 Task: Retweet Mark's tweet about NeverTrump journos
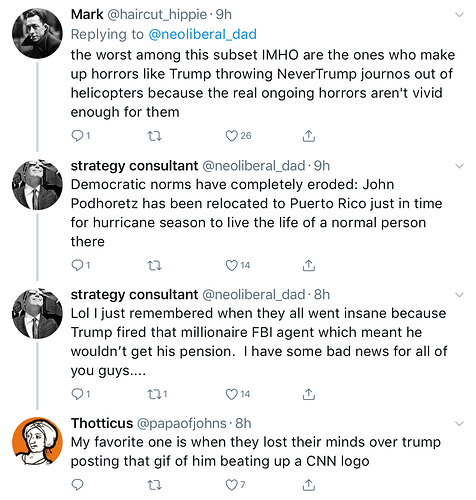coord(155,136)
